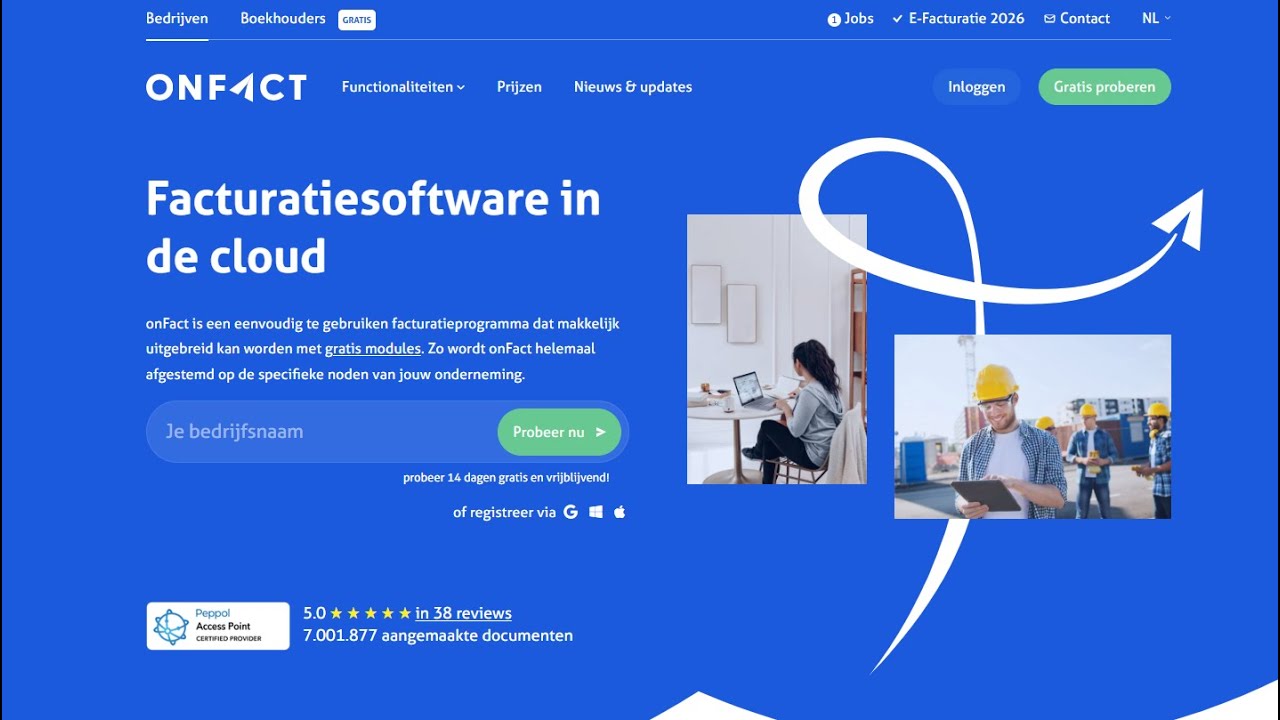1280x720 pixels.
Task: Click the 7.001.877 aangemaakte documenten text
Action: [x=438, y=635]
